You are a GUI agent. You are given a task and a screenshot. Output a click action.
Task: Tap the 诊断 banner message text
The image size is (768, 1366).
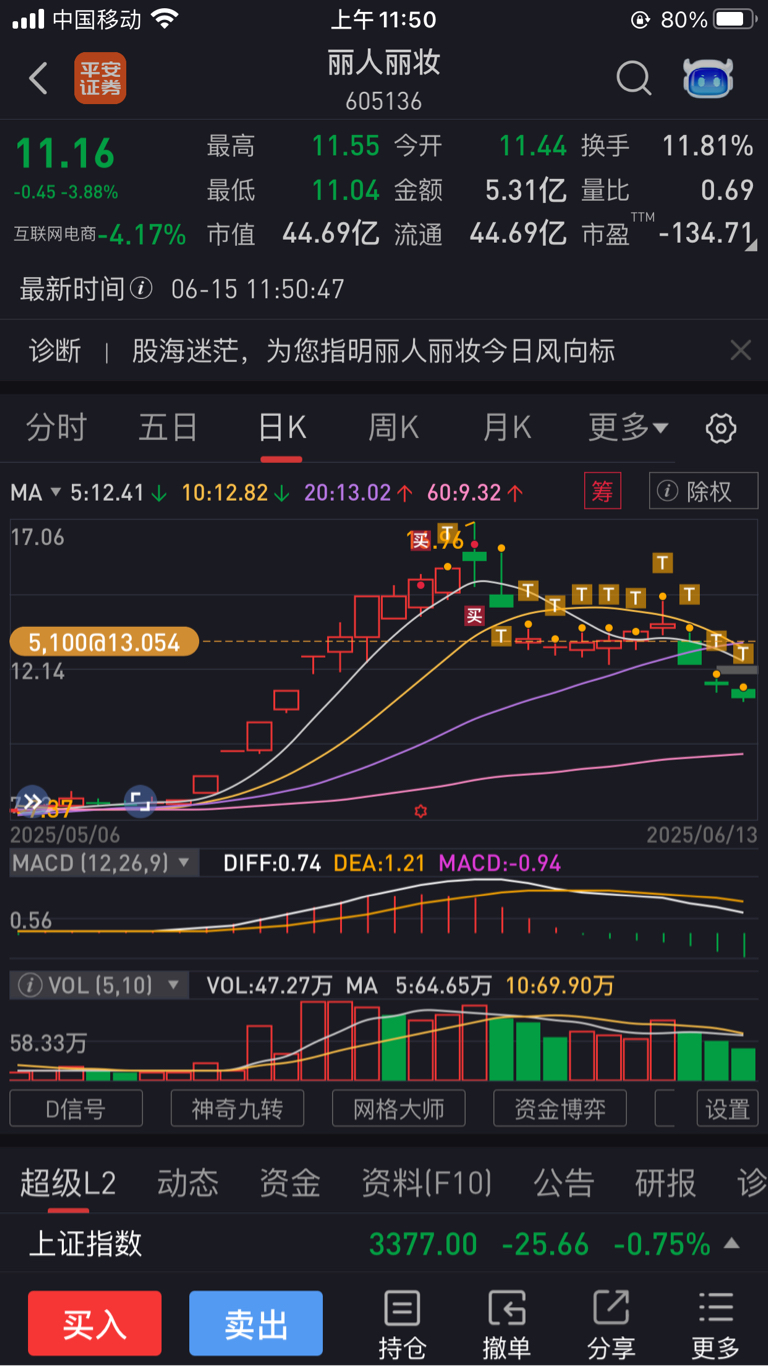[374, 350]
